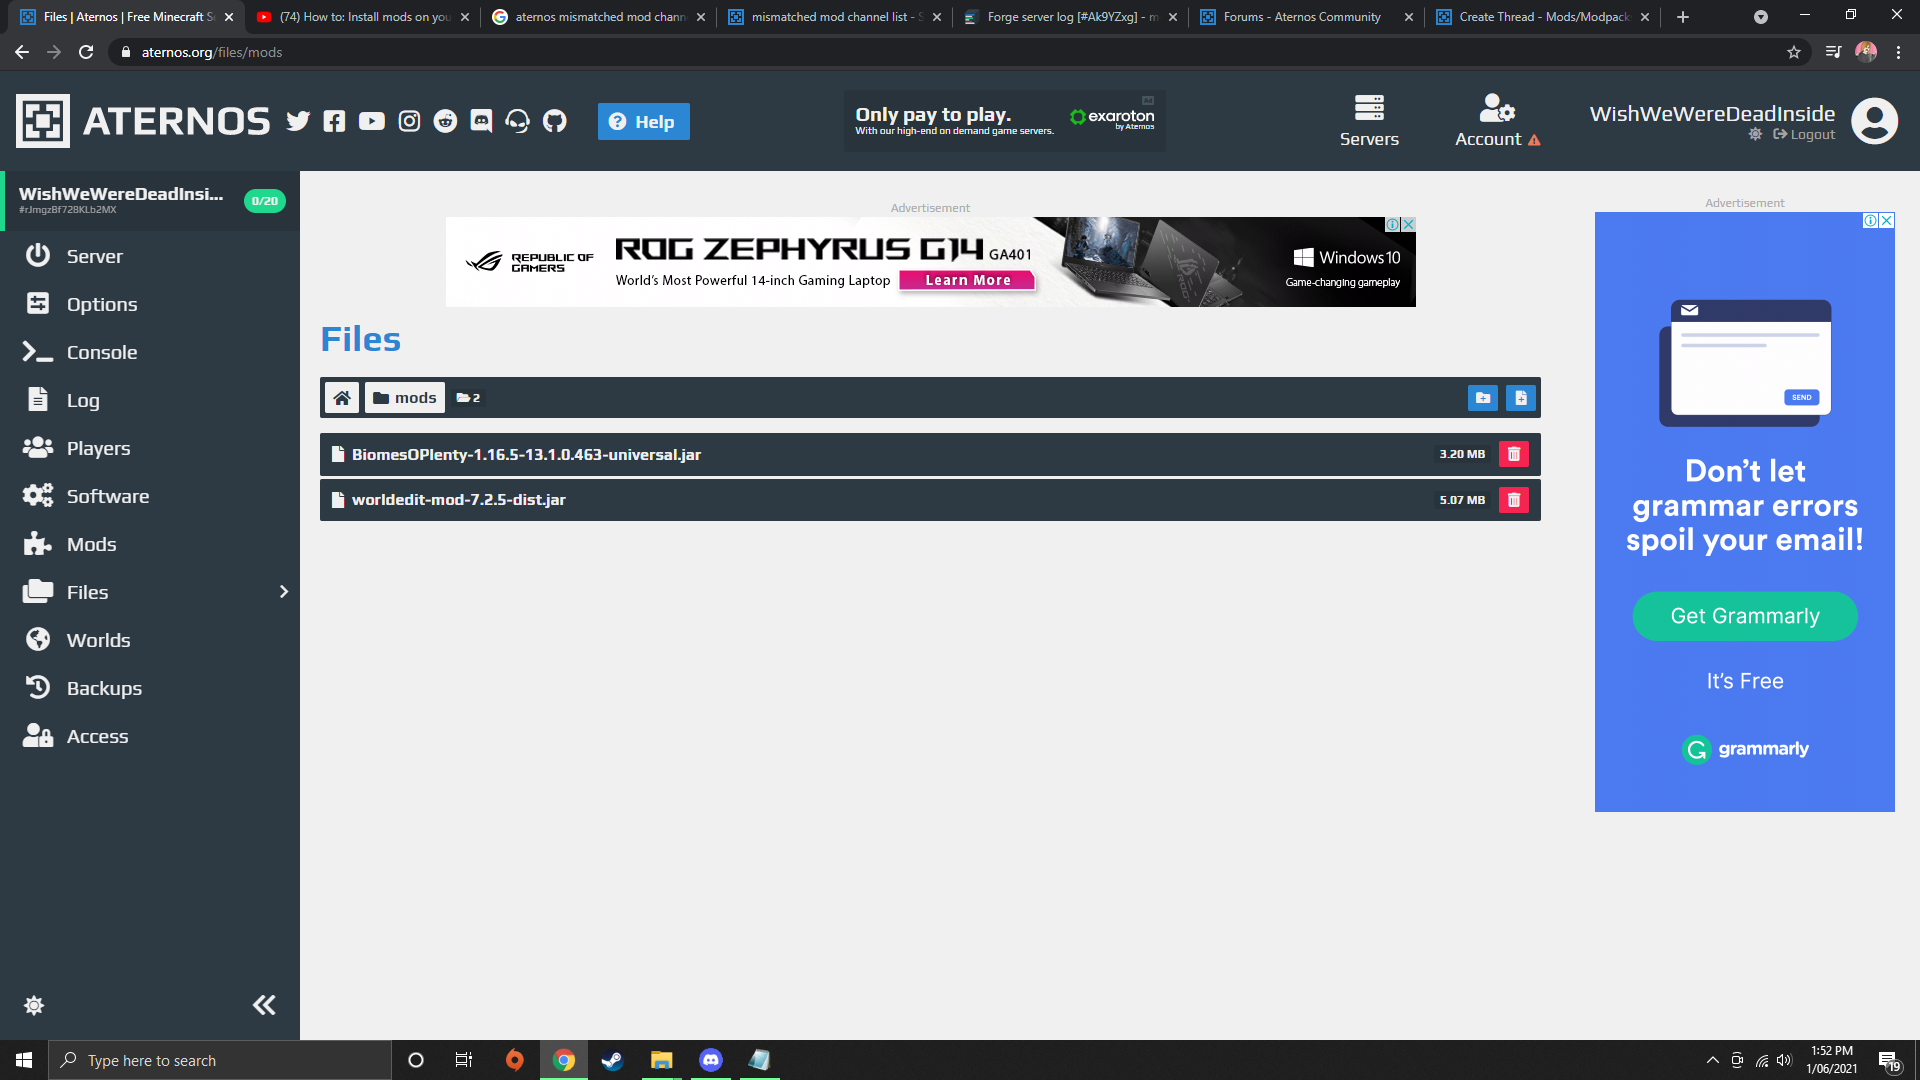
Task: Open a new browser tab
Action: 1683,17
